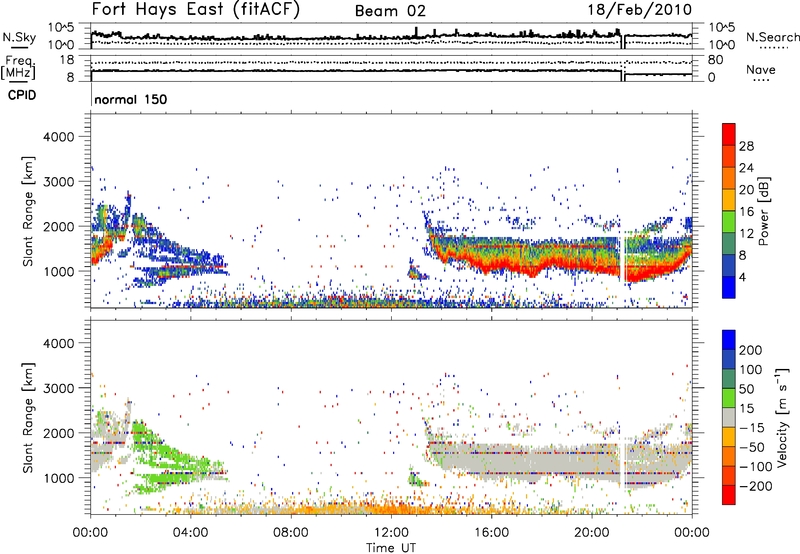The height and width of the screenshot is (554, 800).
Task: Select the "Beam 02" header text
Action: (x=390, y=11)
